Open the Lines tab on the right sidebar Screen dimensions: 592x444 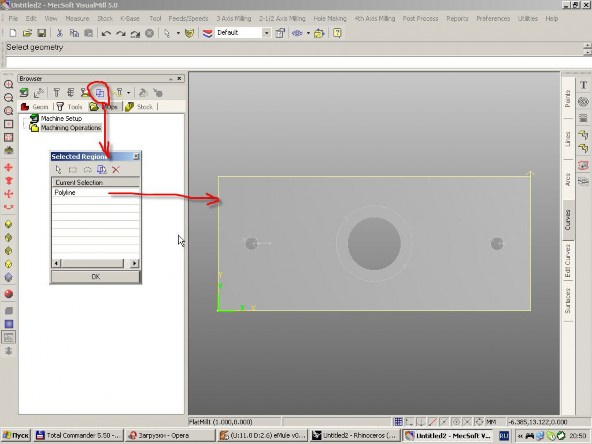coord(568,139)
